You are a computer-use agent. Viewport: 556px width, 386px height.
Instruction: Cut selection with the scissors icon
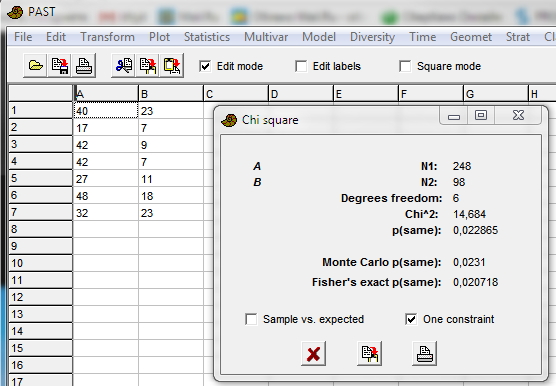[123, 66]
